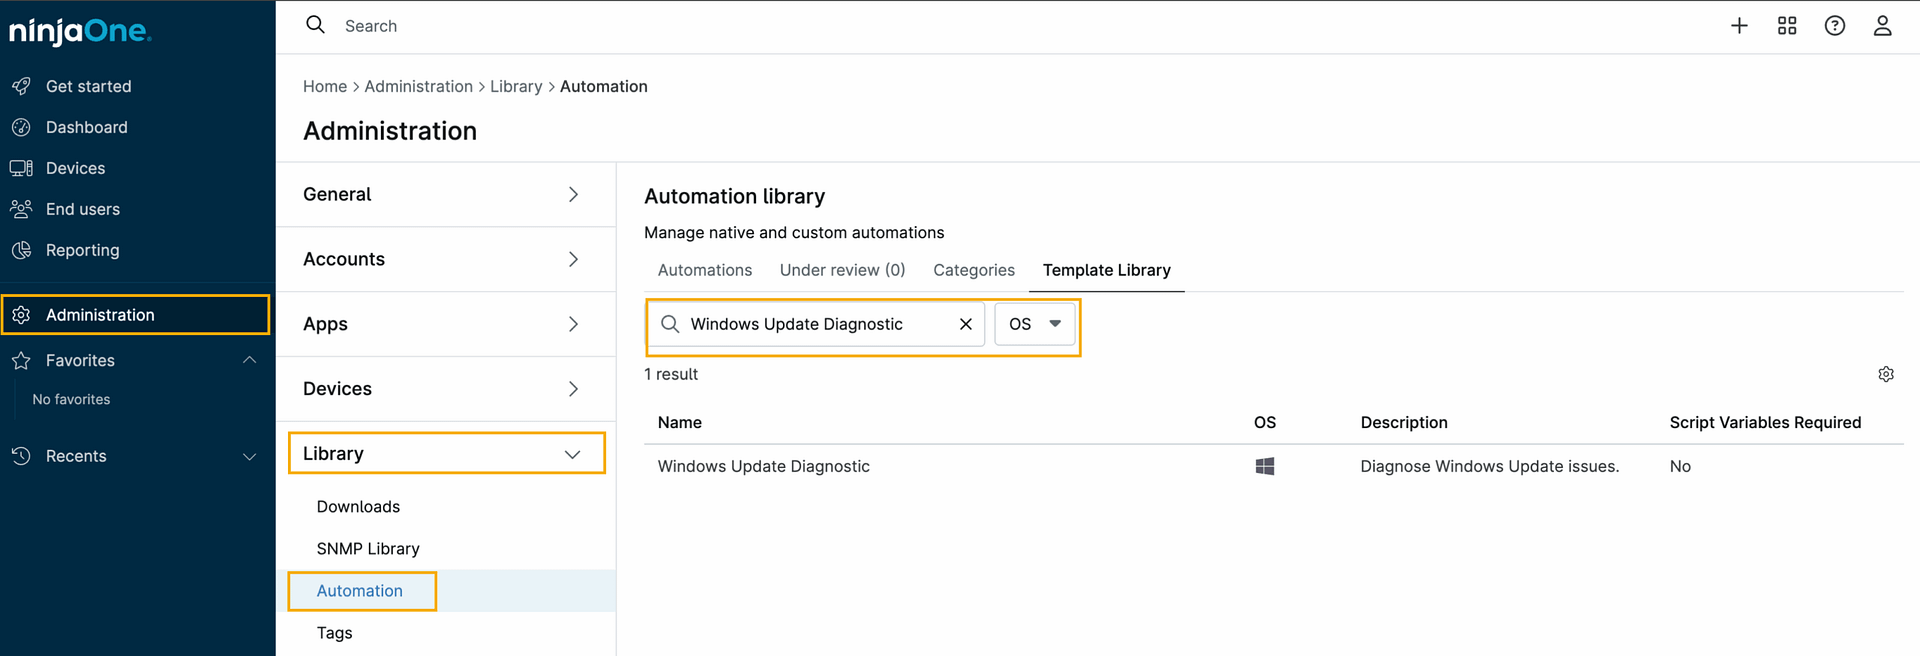Screen dimensions: 1920x656
Task: Click the table settings gear icon
Action: 1885,374
